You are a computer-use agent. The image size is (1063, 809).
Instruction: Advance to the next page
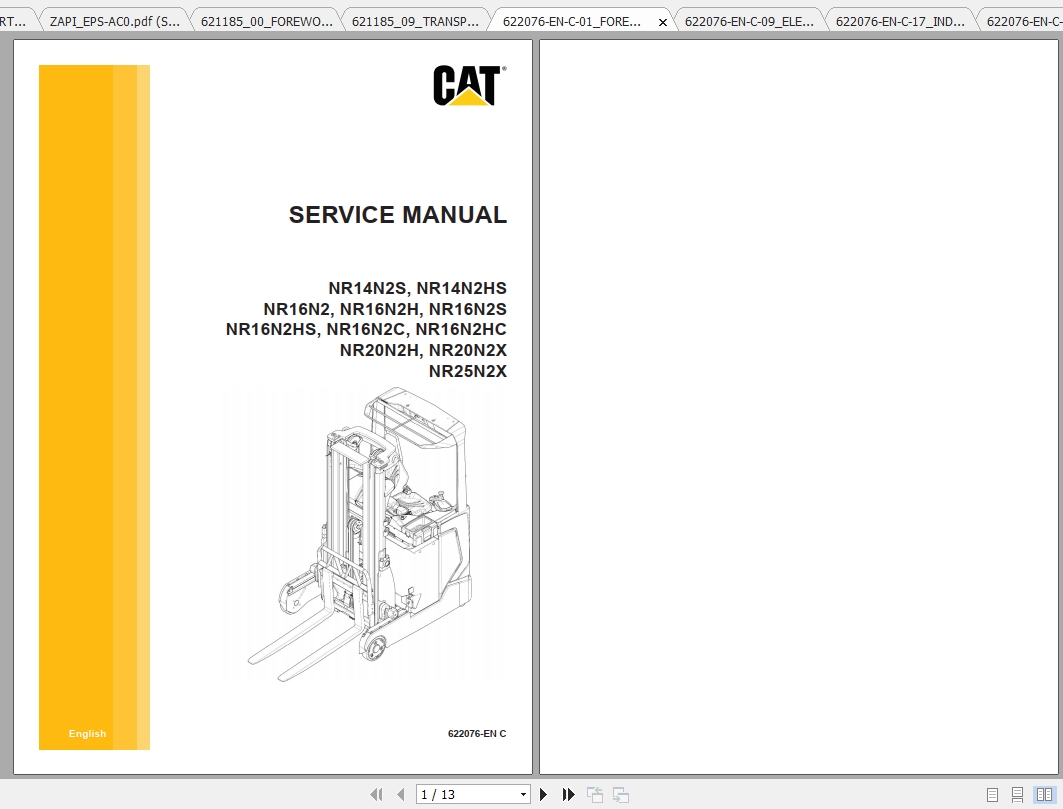click(x=543, y=793)
